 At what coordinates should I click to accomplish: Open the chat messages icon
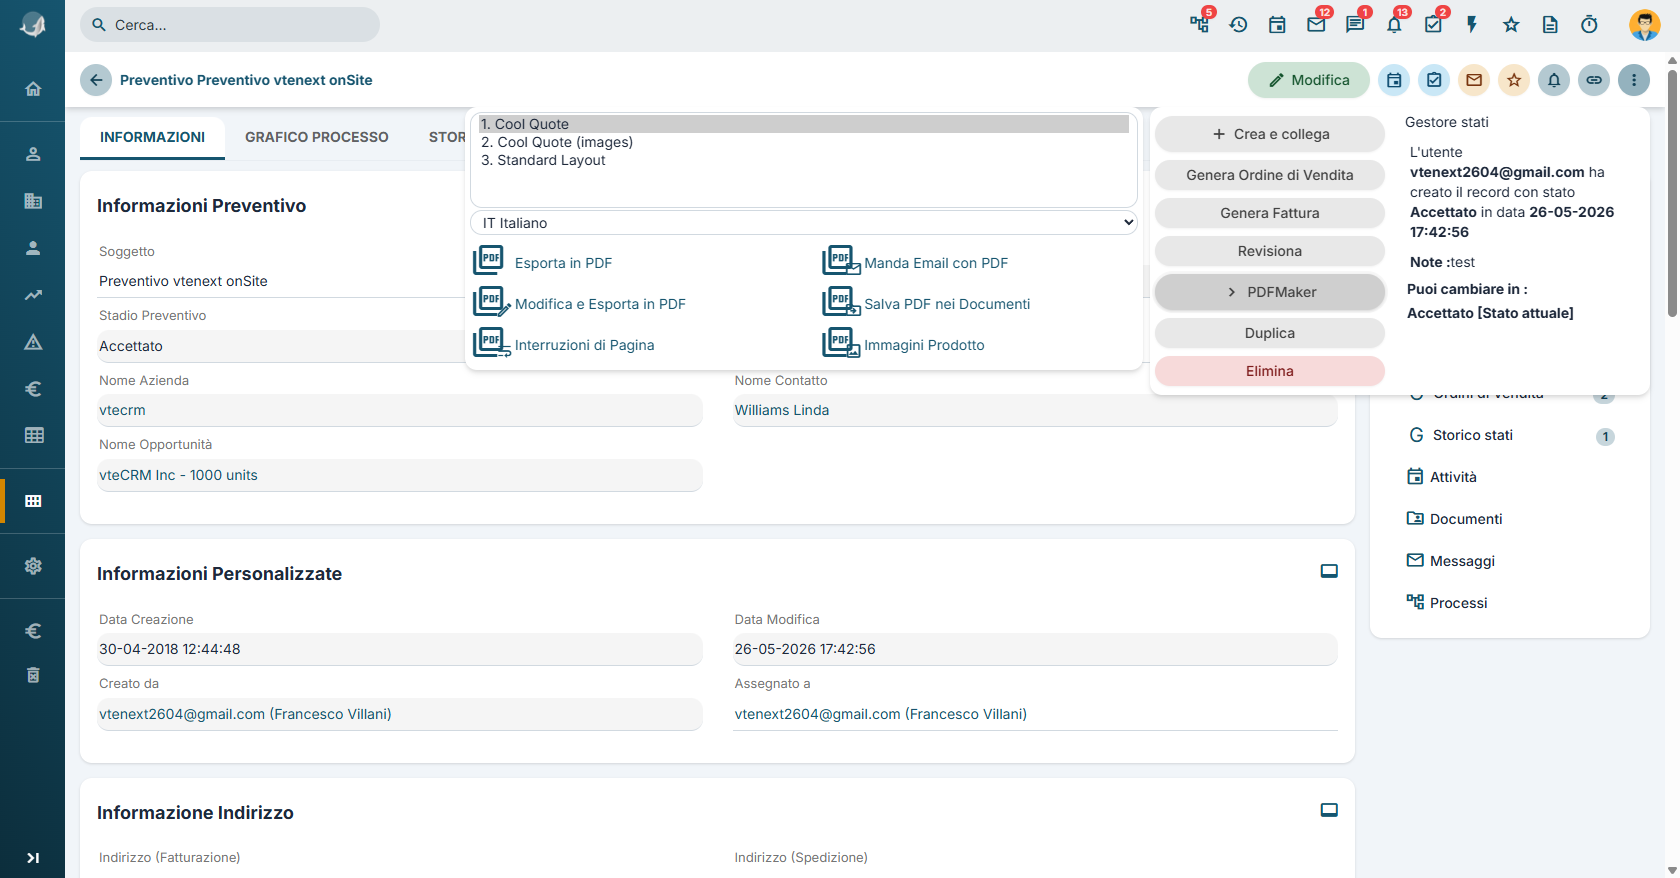click(1355, 25)
